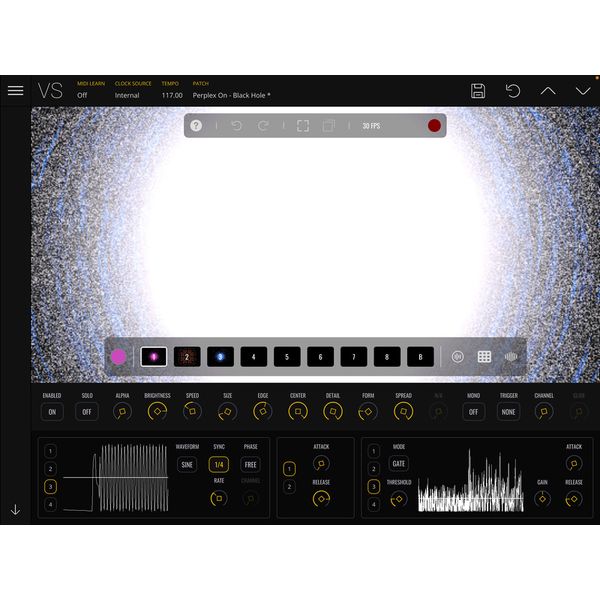Click the magenta color swatch

(x=119, y=356)
